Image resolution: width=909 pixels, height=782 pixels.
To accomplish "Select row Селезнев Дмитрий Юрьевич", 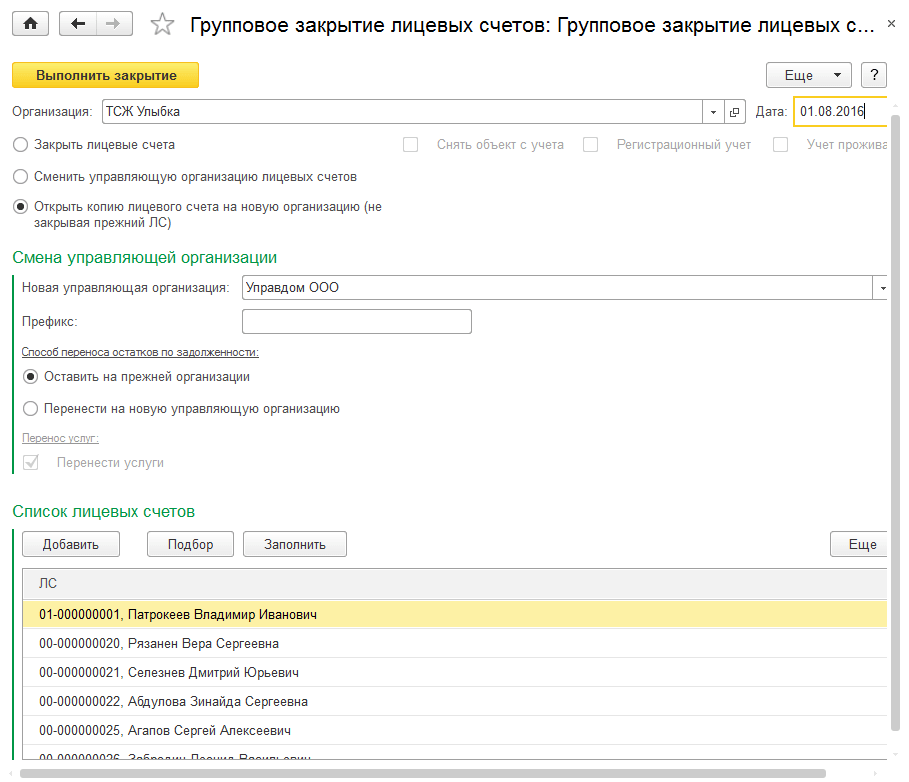I will pyautogui.click(x=454, y=673).
